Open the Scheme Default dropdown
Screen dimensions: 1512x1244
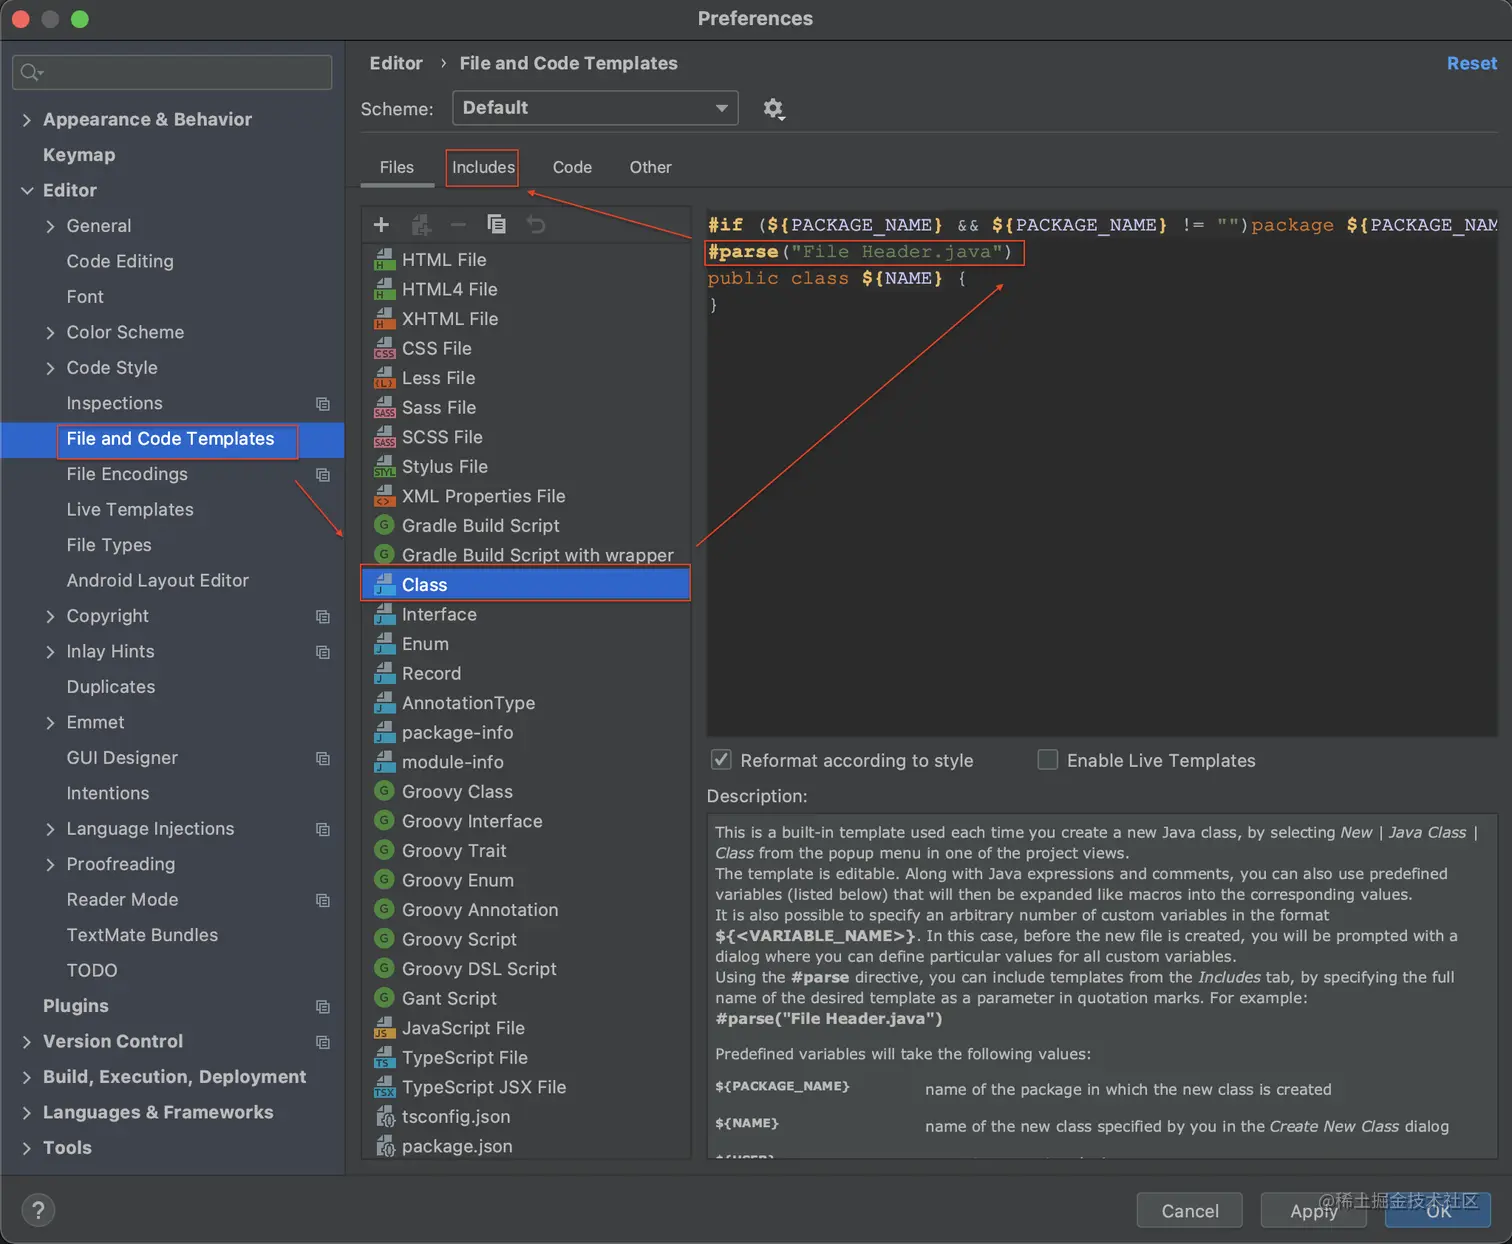[595, 108]
